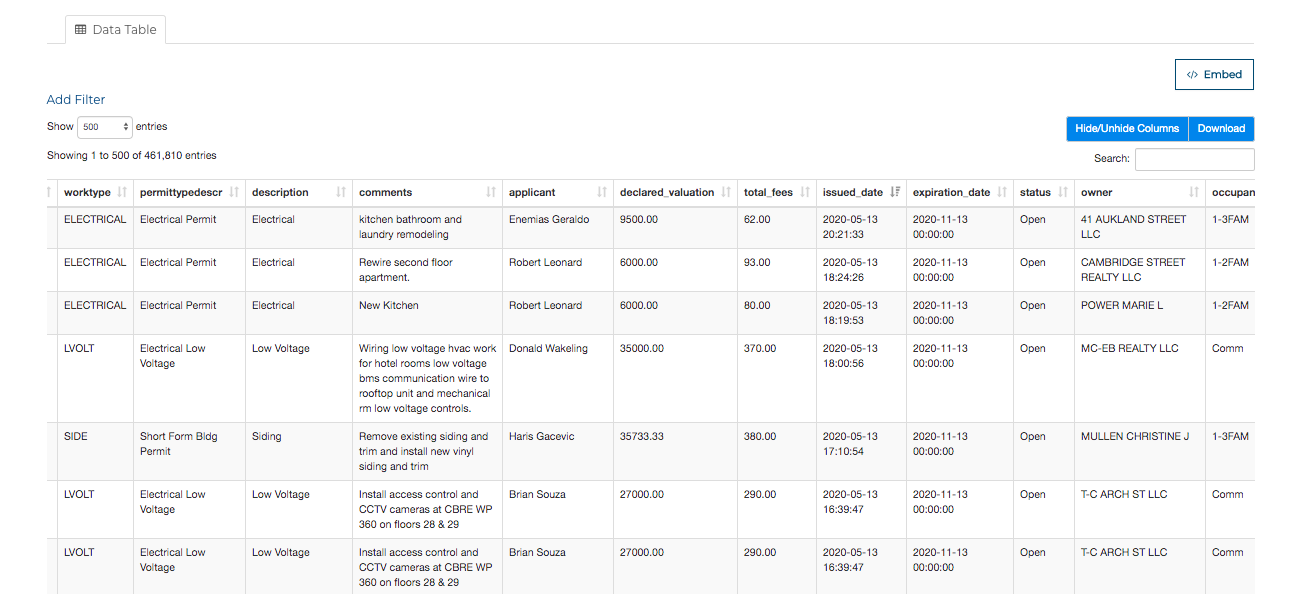Sort expiration_date column using arrow icon

click(1002, 192)
